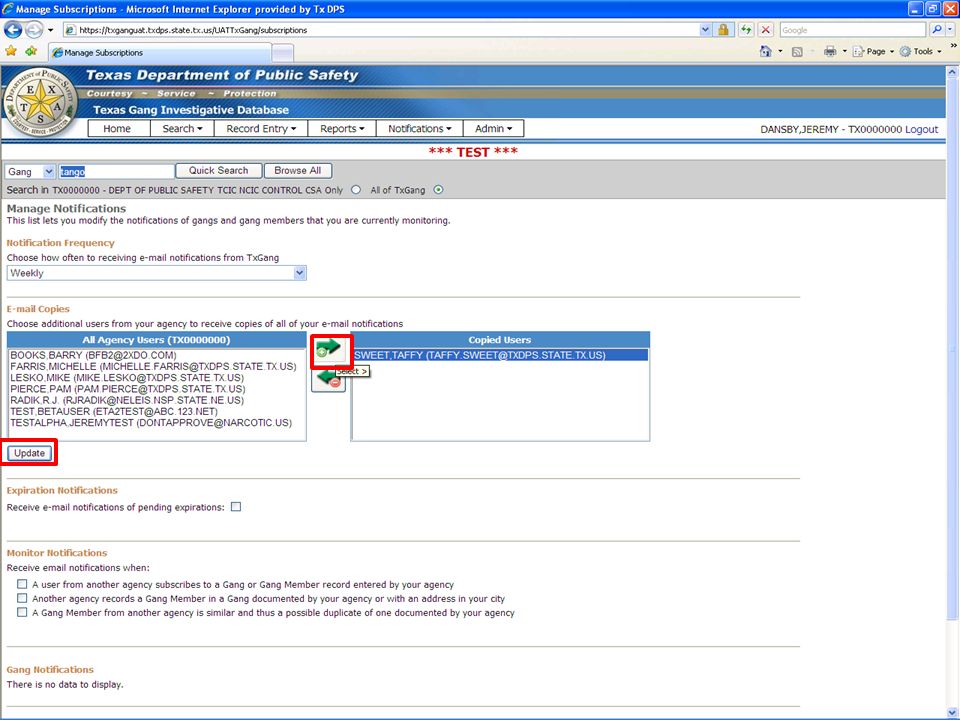The width and height of the screenshot is (960, 720).
Task: Click the URL address bar
Action: coord(381,29)
